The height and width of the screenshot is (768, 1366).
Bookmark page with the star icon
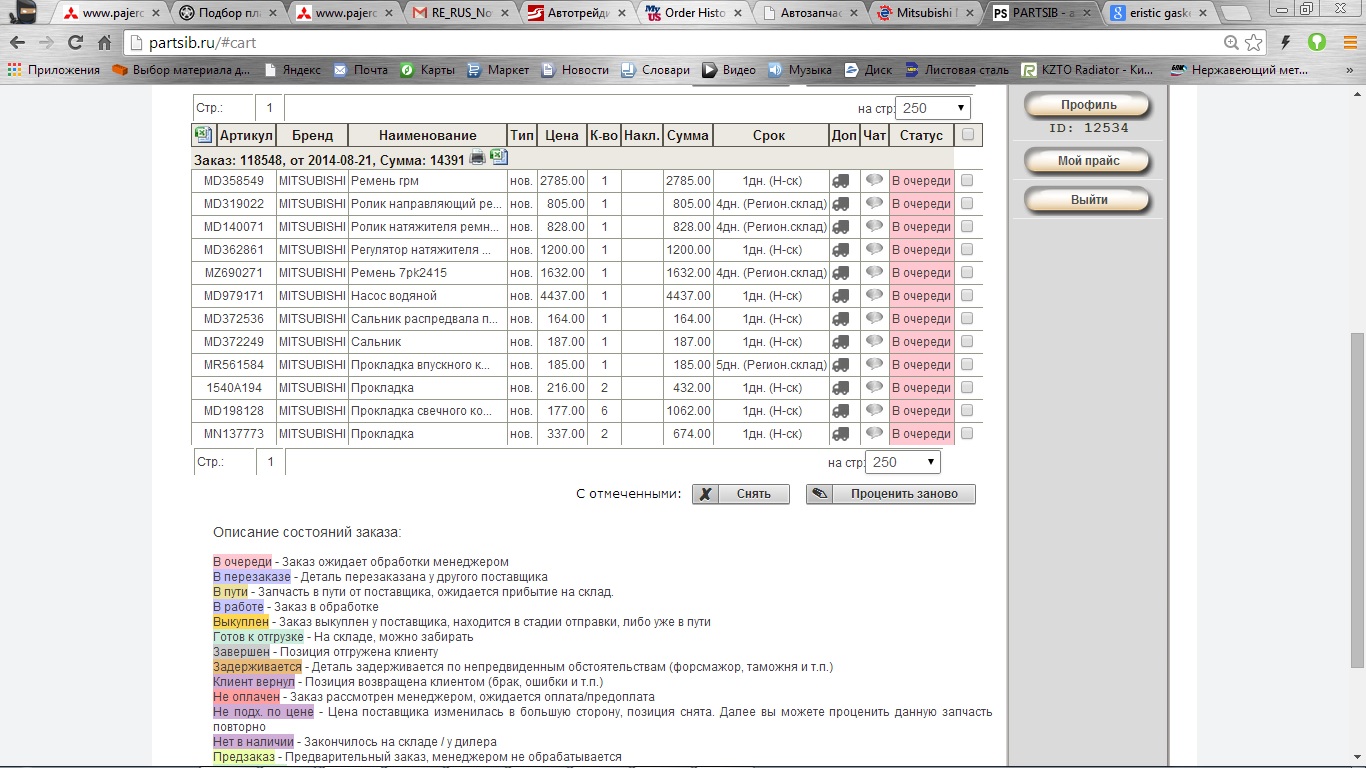[x=1254, y=43]
